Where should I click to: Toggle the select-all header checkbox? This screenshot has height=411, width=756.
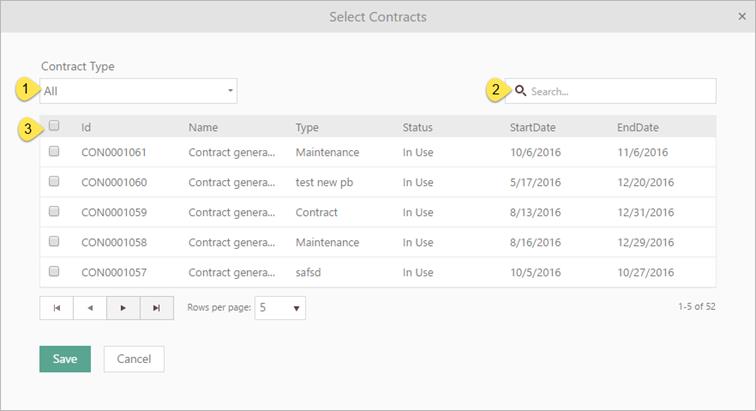pos(54,126)
